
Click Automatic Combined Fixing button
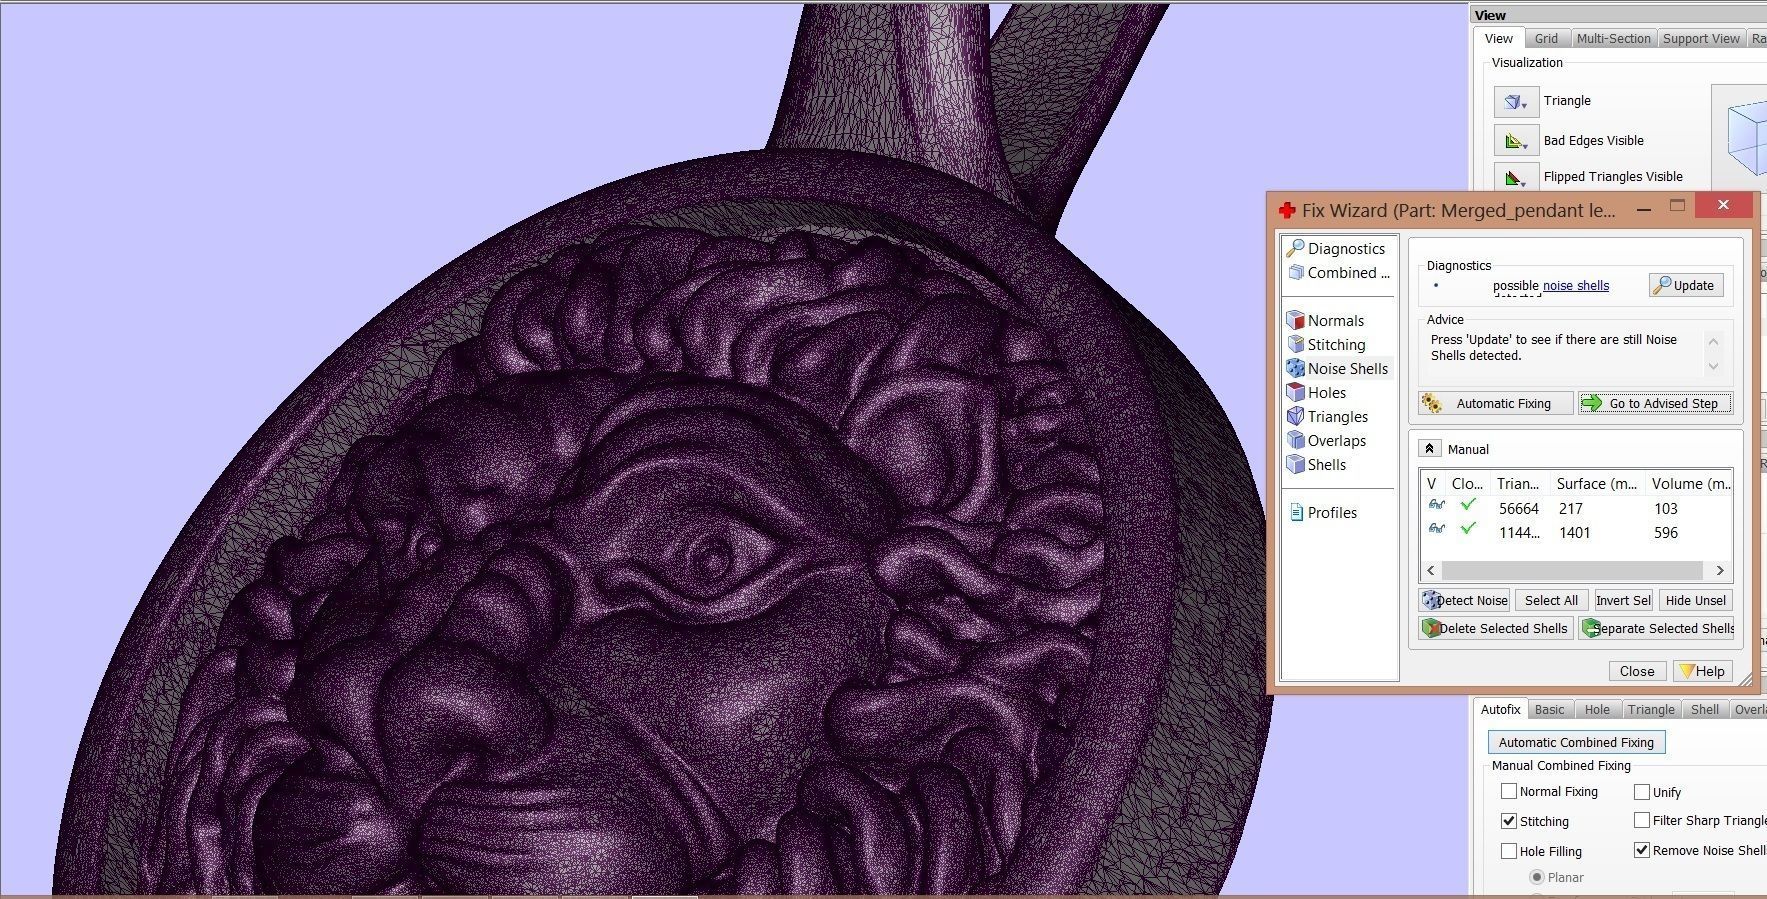coord(1576,742)
